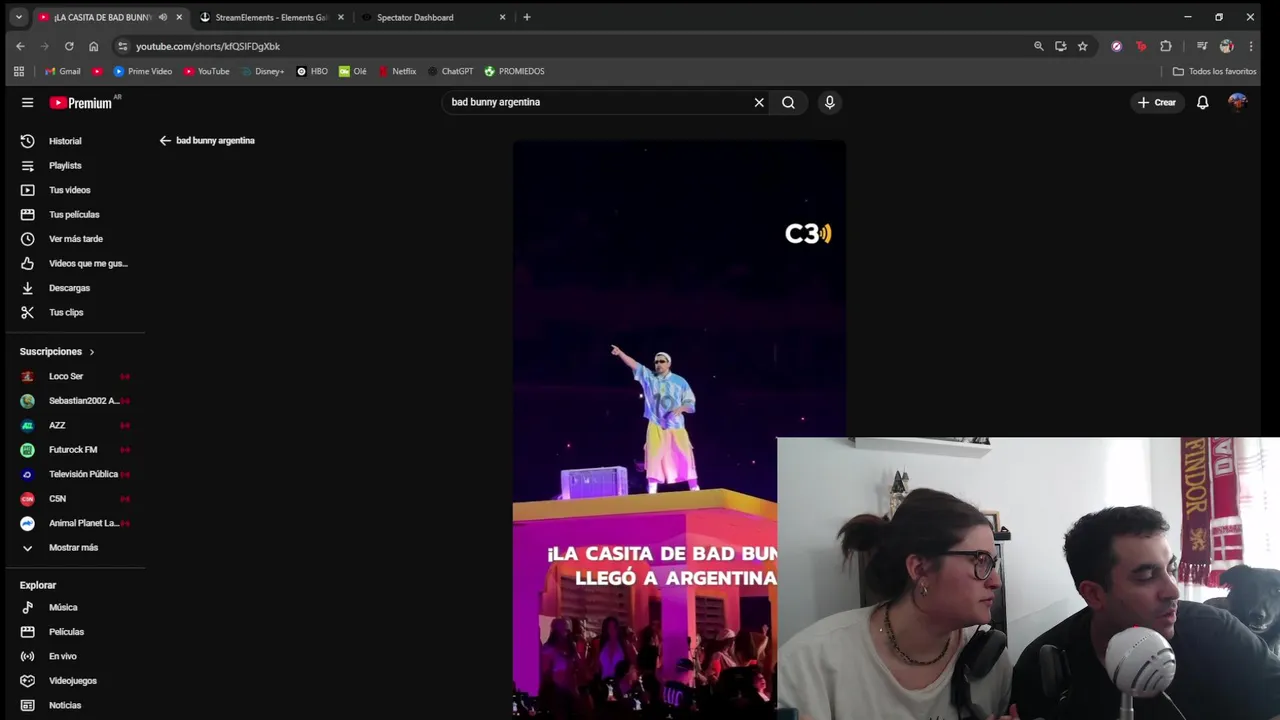Open the YouTube account avatar menu
Image resolution: width=1280 pixels, height=720 pixels.
coord(1238,102)
